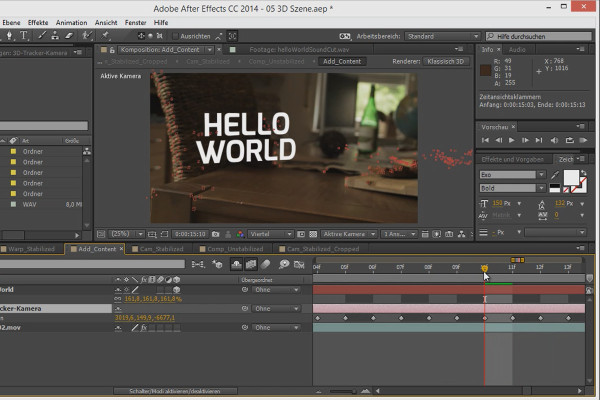Open the 25% magnification dropdown
The height and width of the screenshot is (400, 600).
(127, 234)
